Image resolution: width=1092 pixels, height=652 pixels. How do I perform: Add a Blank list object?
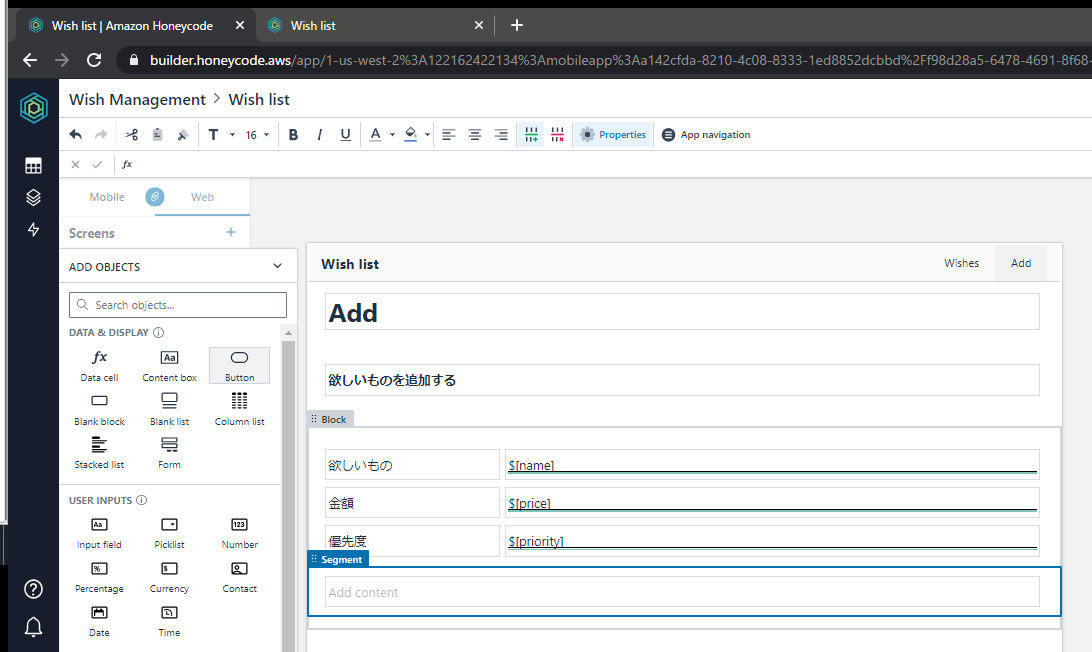pyautogui.click(x=169, y=410)
